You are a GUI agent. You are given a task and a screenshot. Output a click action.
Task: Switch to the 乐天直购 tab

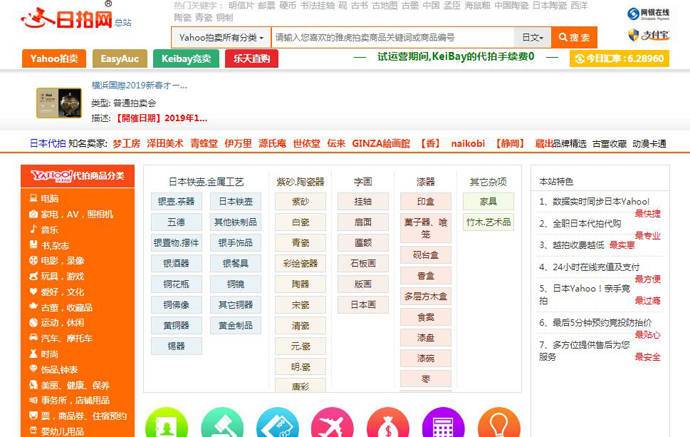point(251,59)
